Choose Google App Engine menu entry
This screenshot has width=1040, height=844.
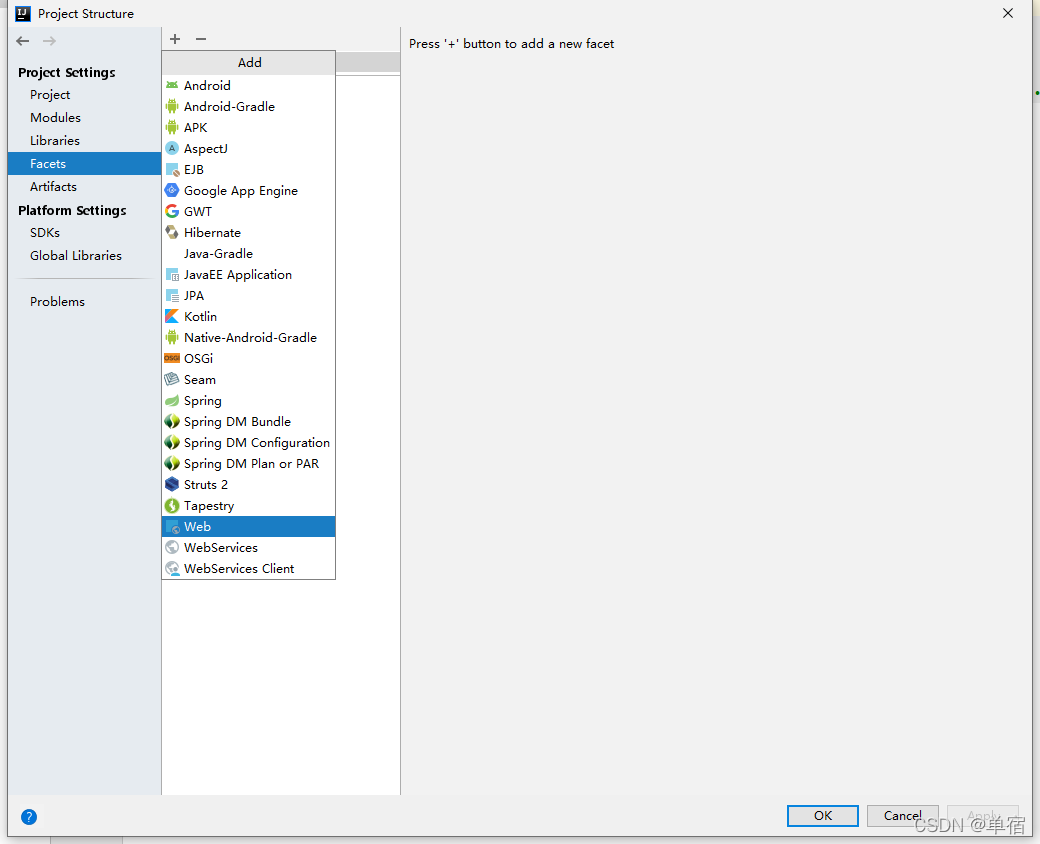coord(249,190)
